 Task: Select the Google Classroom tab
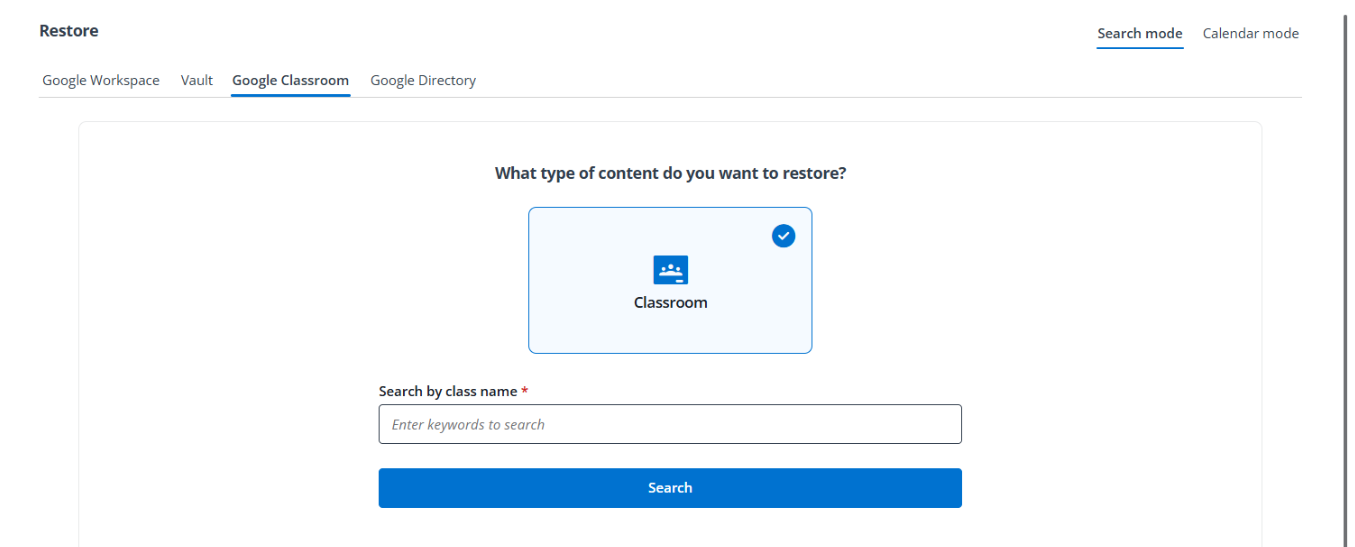[290, 80]
